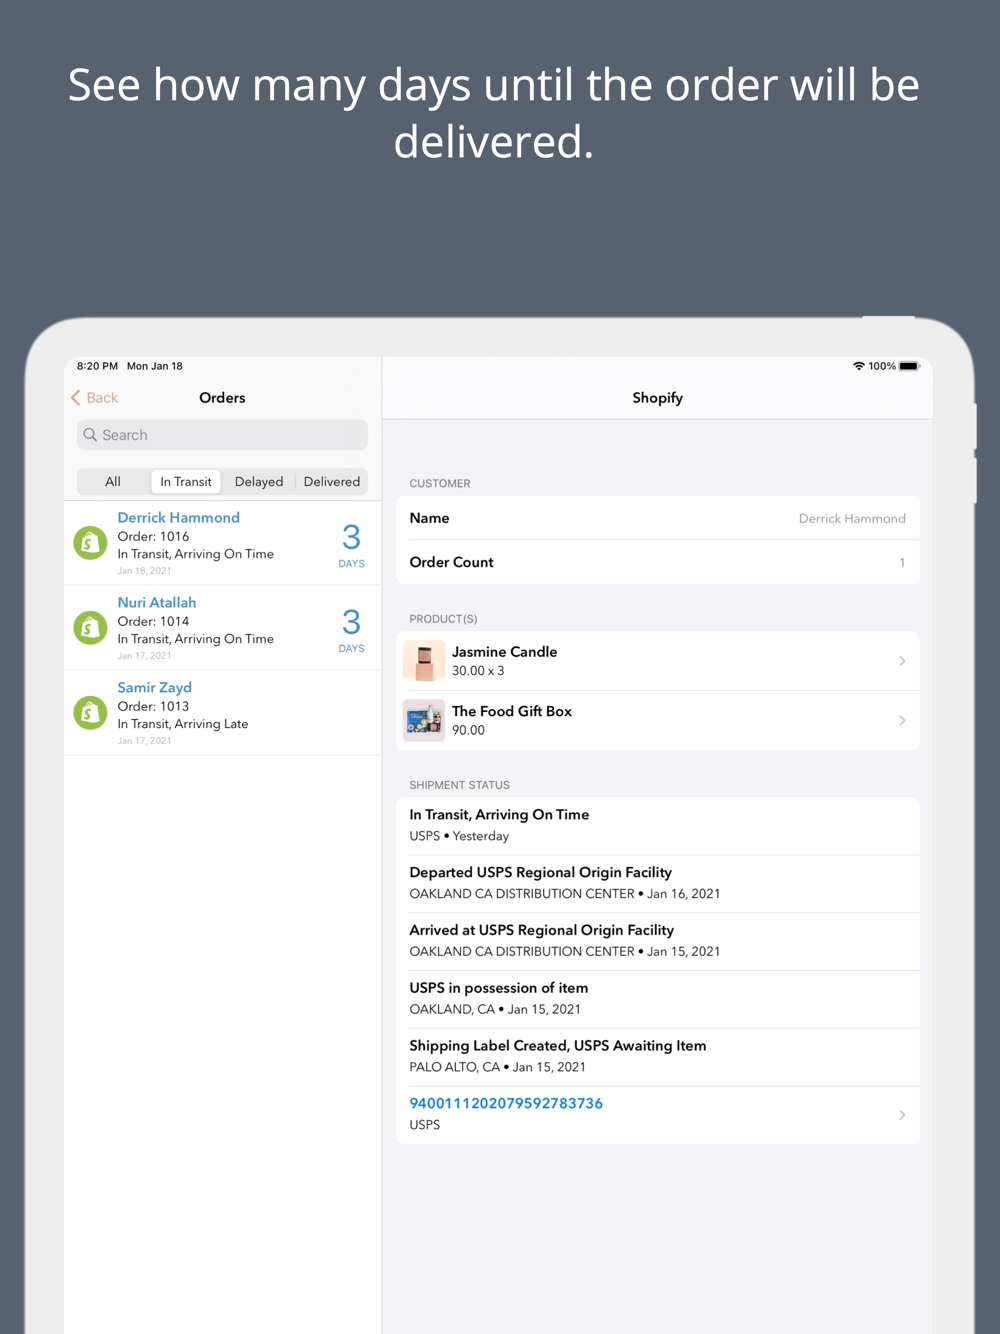Click 'USPS in possession of item' entry

pos(499,988)
